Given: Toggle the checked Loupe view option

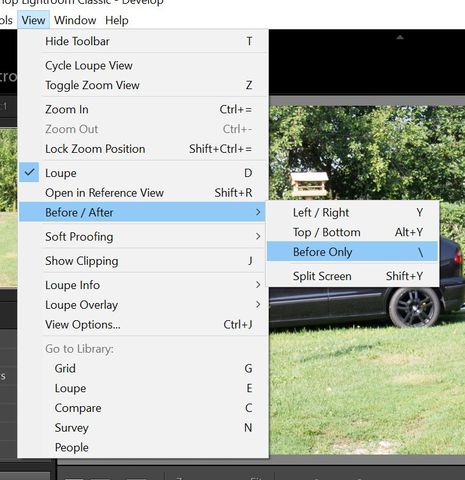Looking at the screenshot, I should pyautogui.click(x=143, y=173).
